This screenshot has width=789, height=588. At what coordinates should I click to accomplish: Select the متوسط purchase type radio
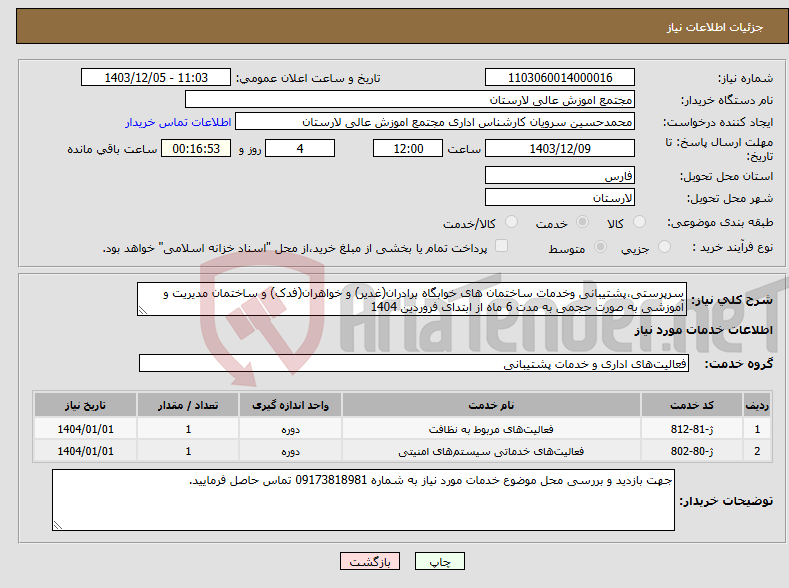[600, 246]
